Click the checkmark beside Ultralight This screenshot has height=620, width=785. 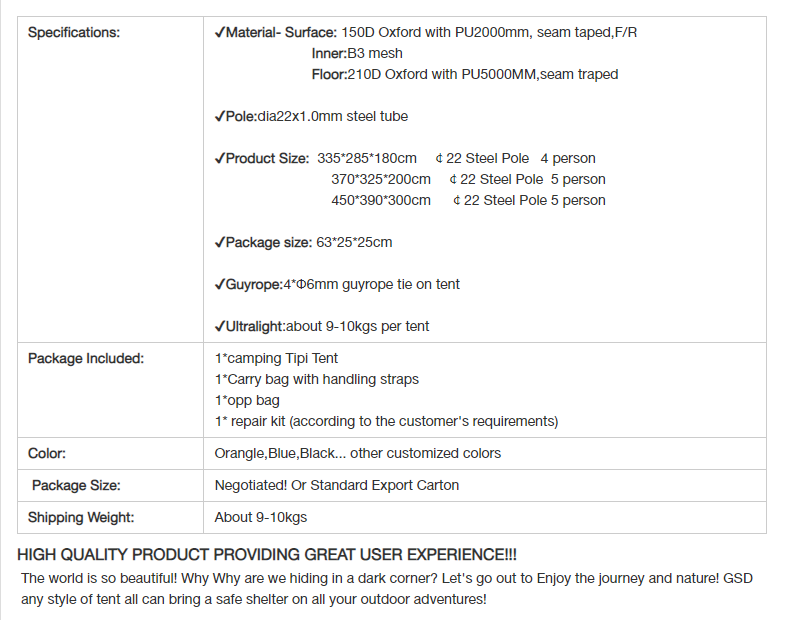220,327
